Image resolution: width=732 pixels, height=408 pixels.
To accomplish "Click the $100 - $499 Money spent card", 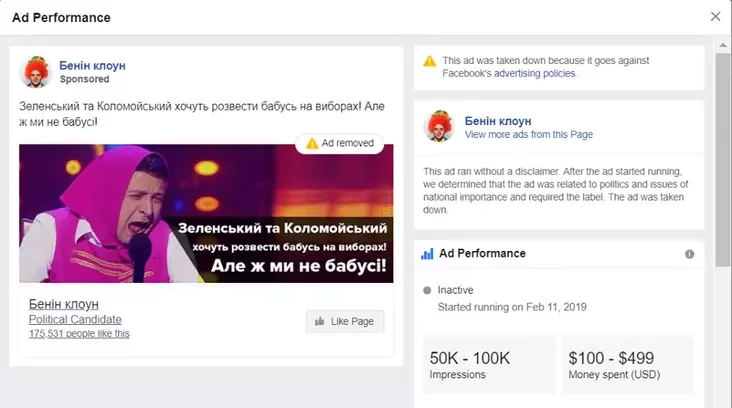I will 628,365.
